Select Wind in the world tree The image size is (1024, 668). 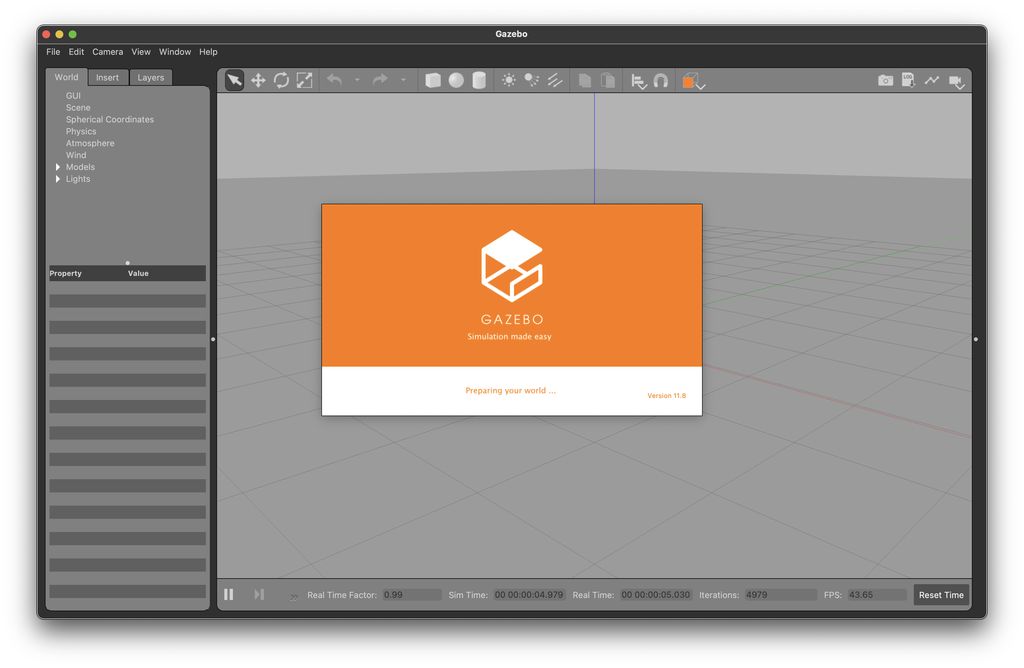tap(76, 155)
